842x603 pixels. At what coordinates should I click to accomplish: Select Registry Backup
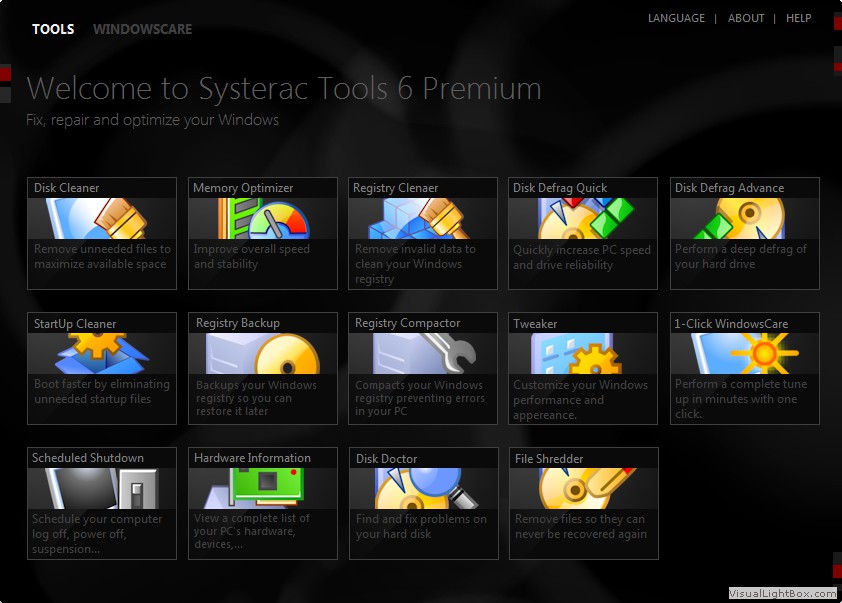point(262,367)
